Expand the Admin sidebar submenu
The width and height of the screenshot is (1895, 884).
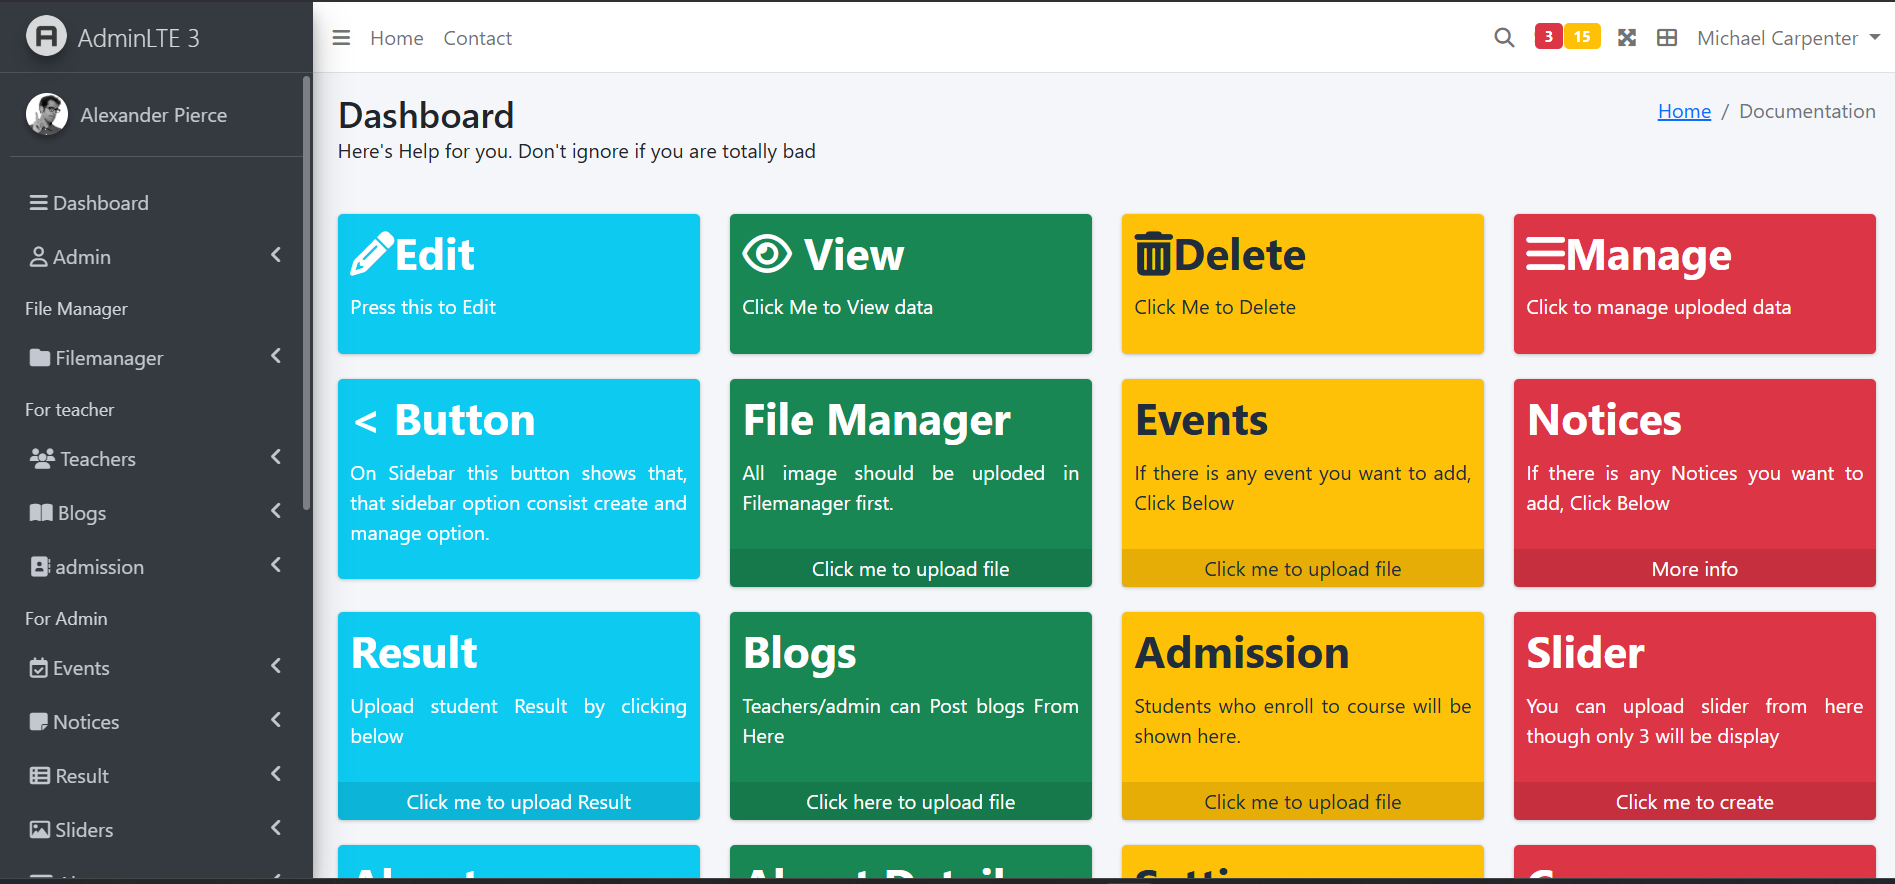(x=155, y=257)
